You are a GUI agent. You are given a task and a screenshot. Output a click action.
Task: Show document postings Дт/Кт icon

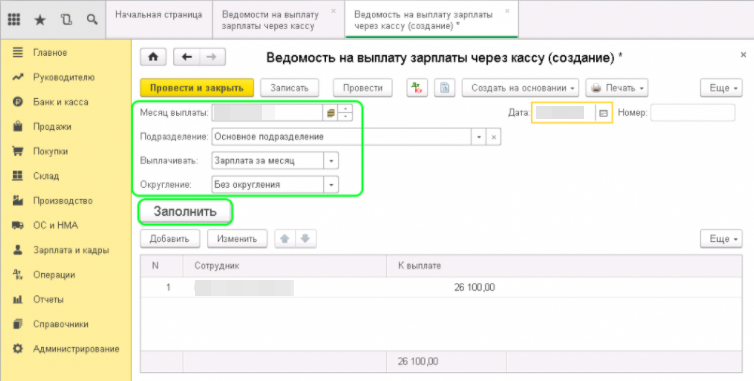(417, 88)
